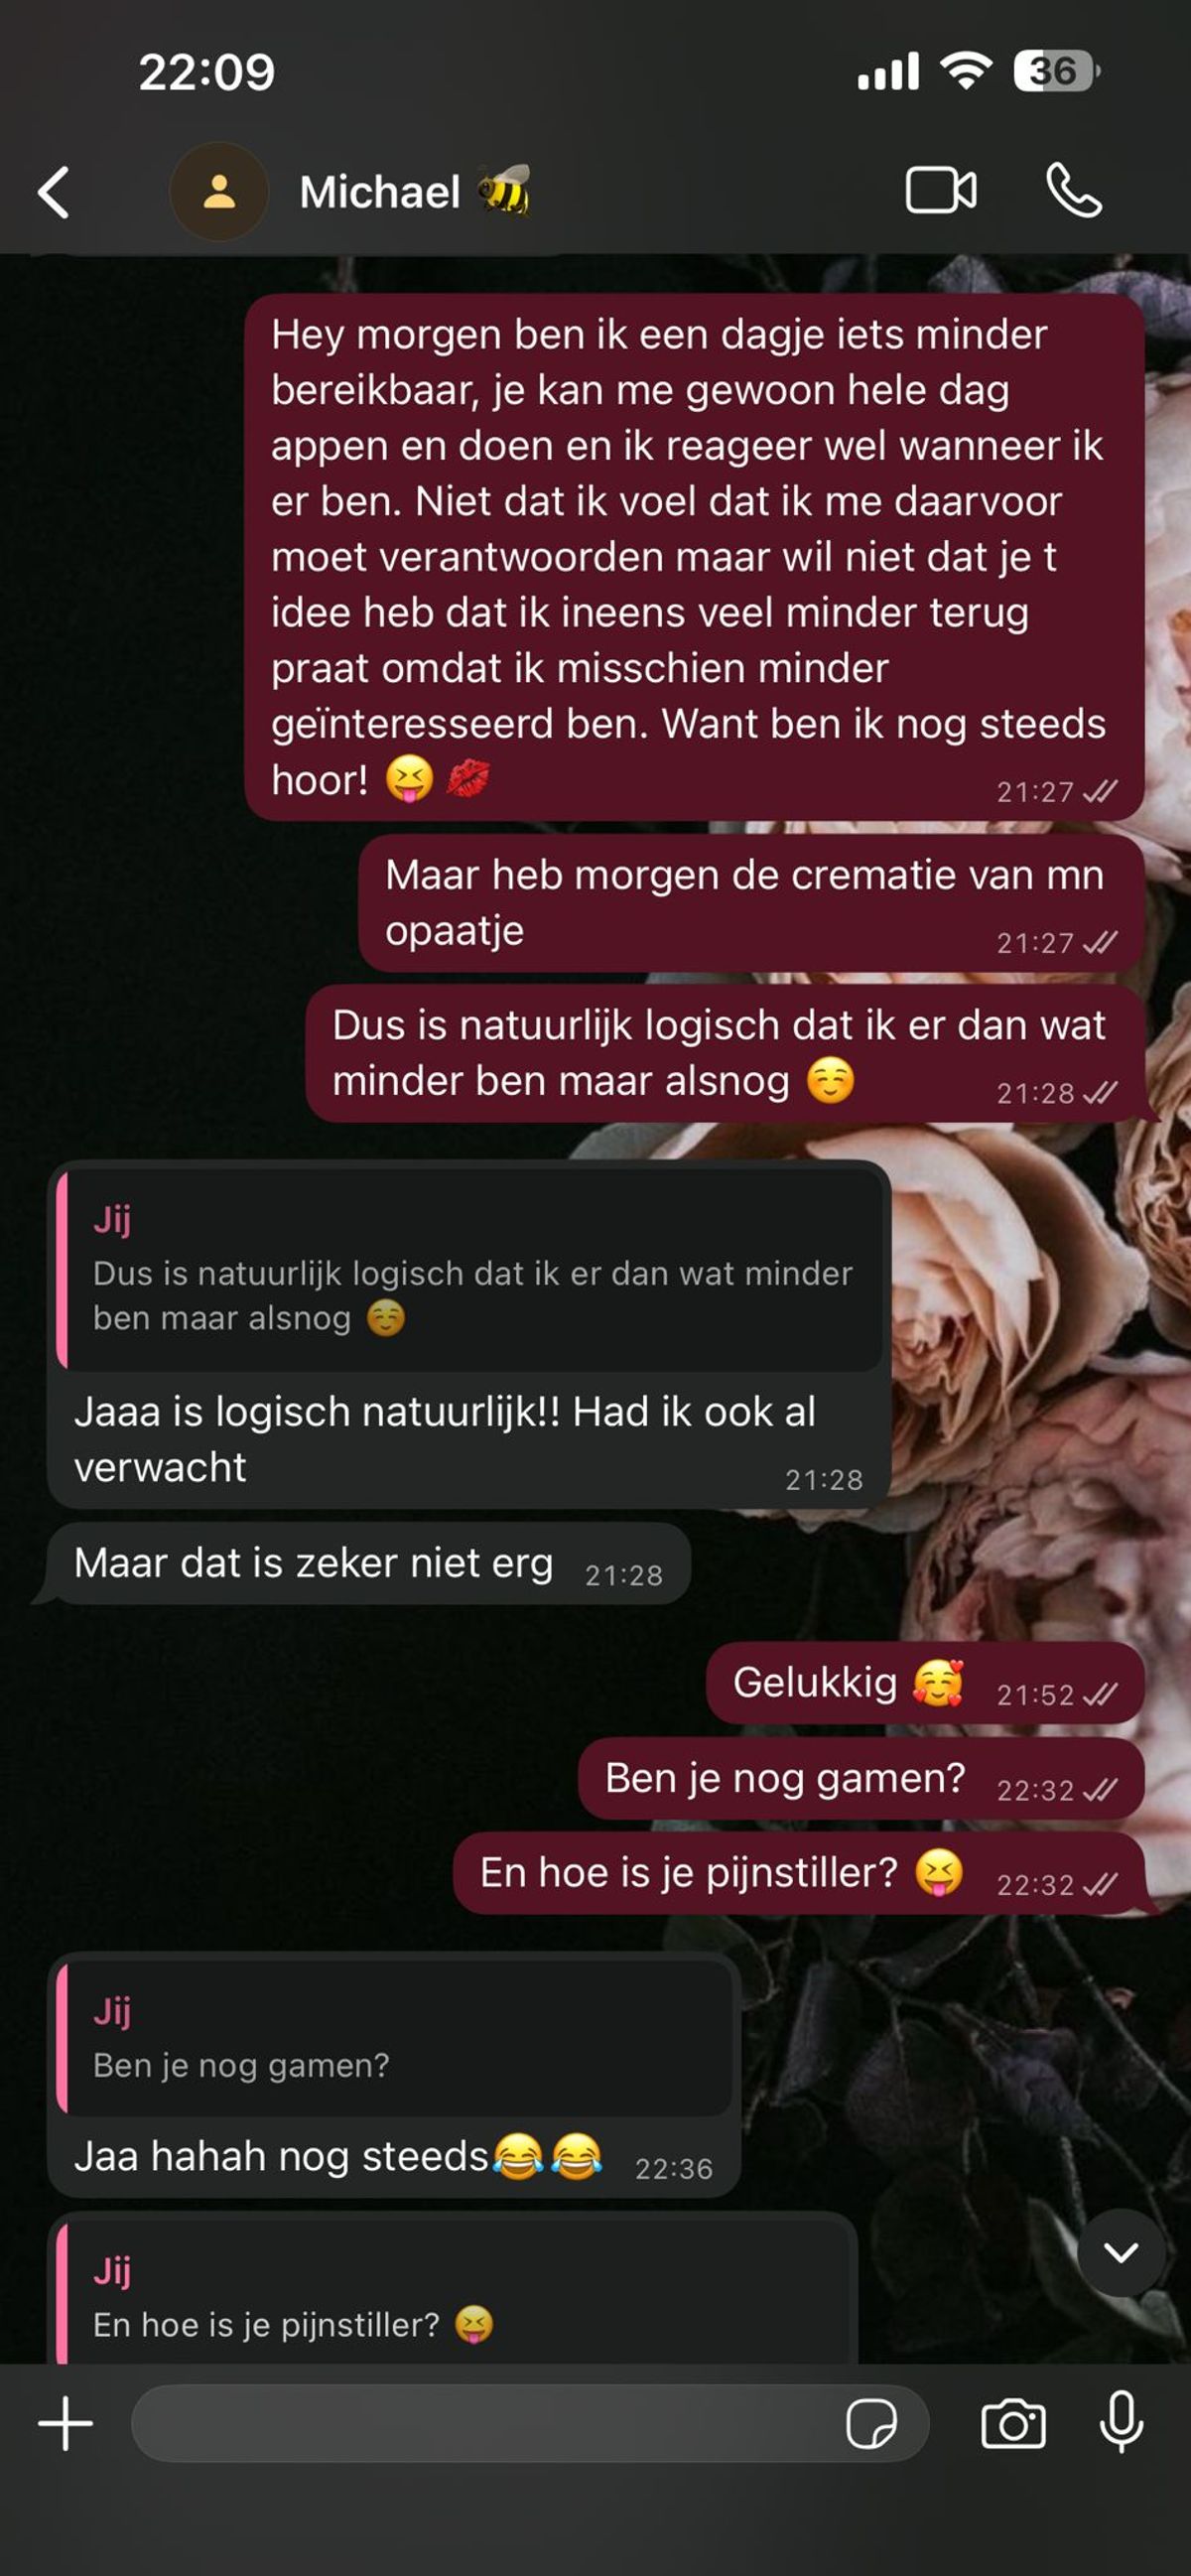Tap the microphone to record voice message
Viewport: 1191px width, 2576px height.
point(1121,2423)
